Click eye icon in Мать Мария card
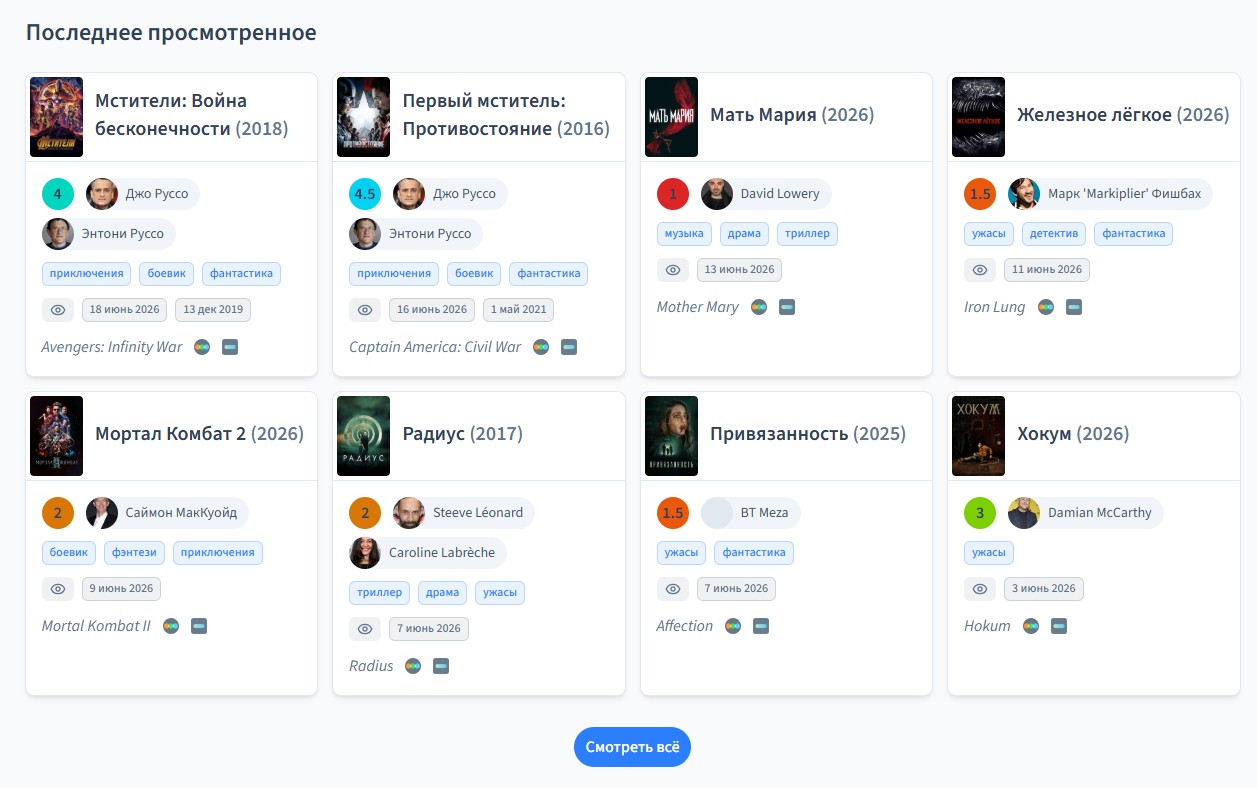This screenshot has height=788, width=1257. (x=673, y=270)
